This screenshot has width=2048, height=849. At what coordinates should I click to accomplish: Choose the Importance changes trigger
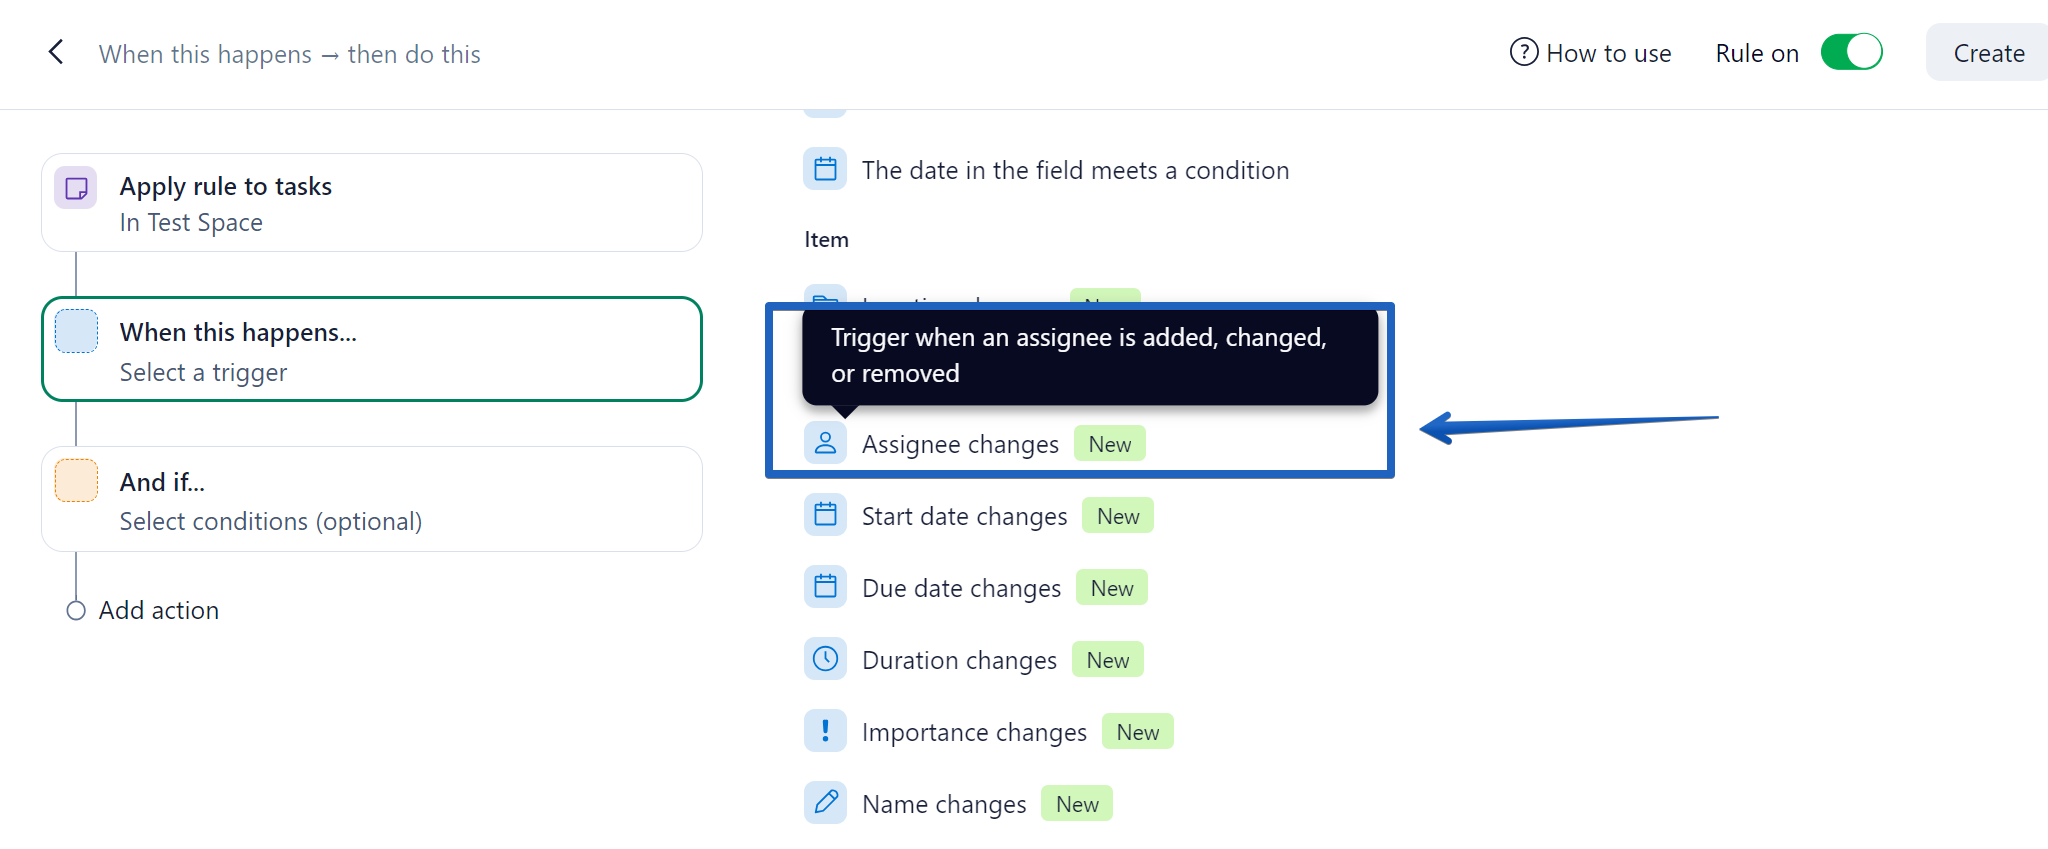pos(973,732)
